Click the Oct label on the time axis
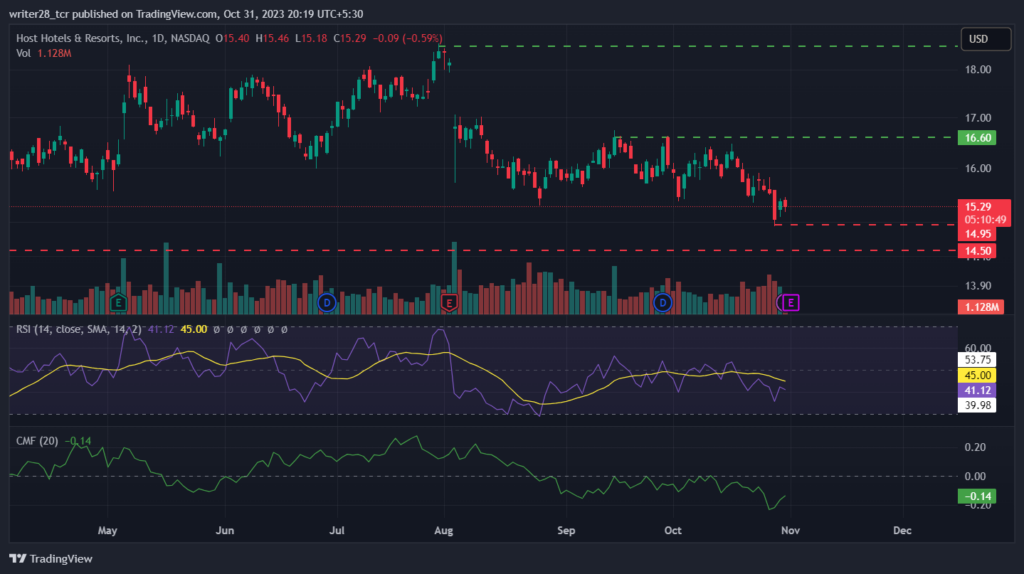The width and height of the screenshot is (1024, 574). pos(673,530)
